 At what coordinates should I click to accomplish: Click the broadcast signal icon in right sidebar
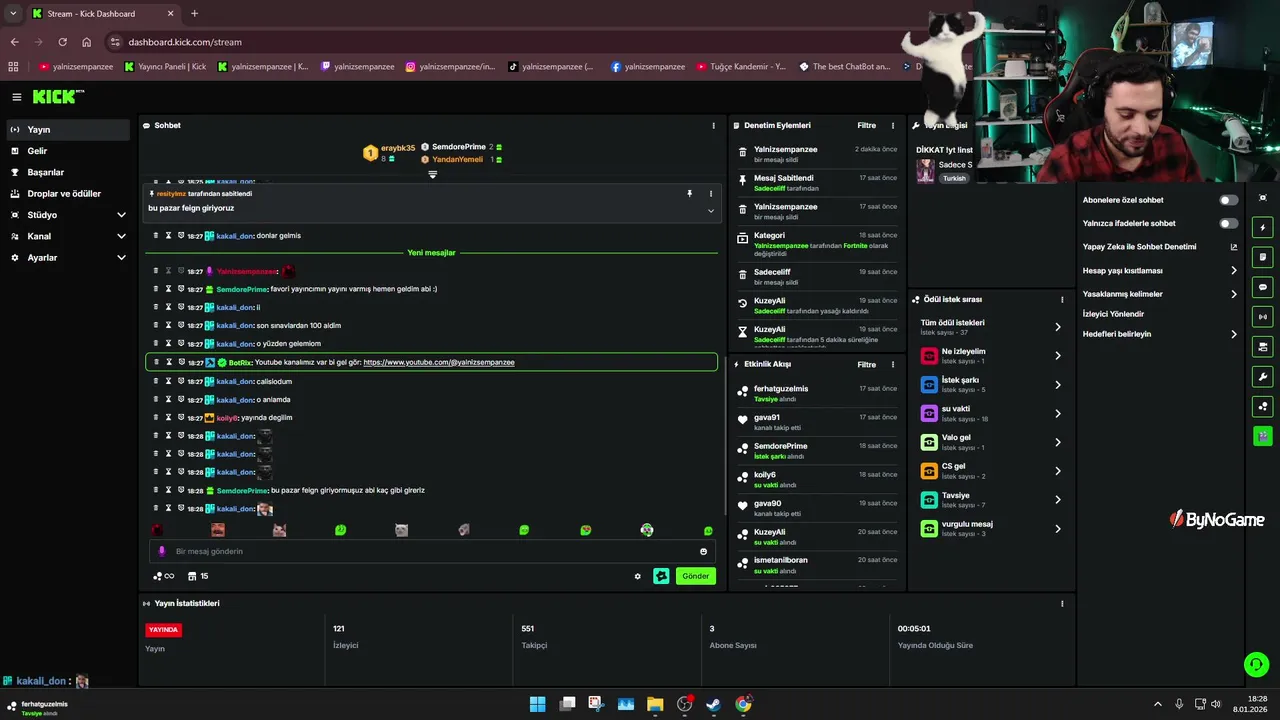pyautogui.click(x=1263, y=317)
